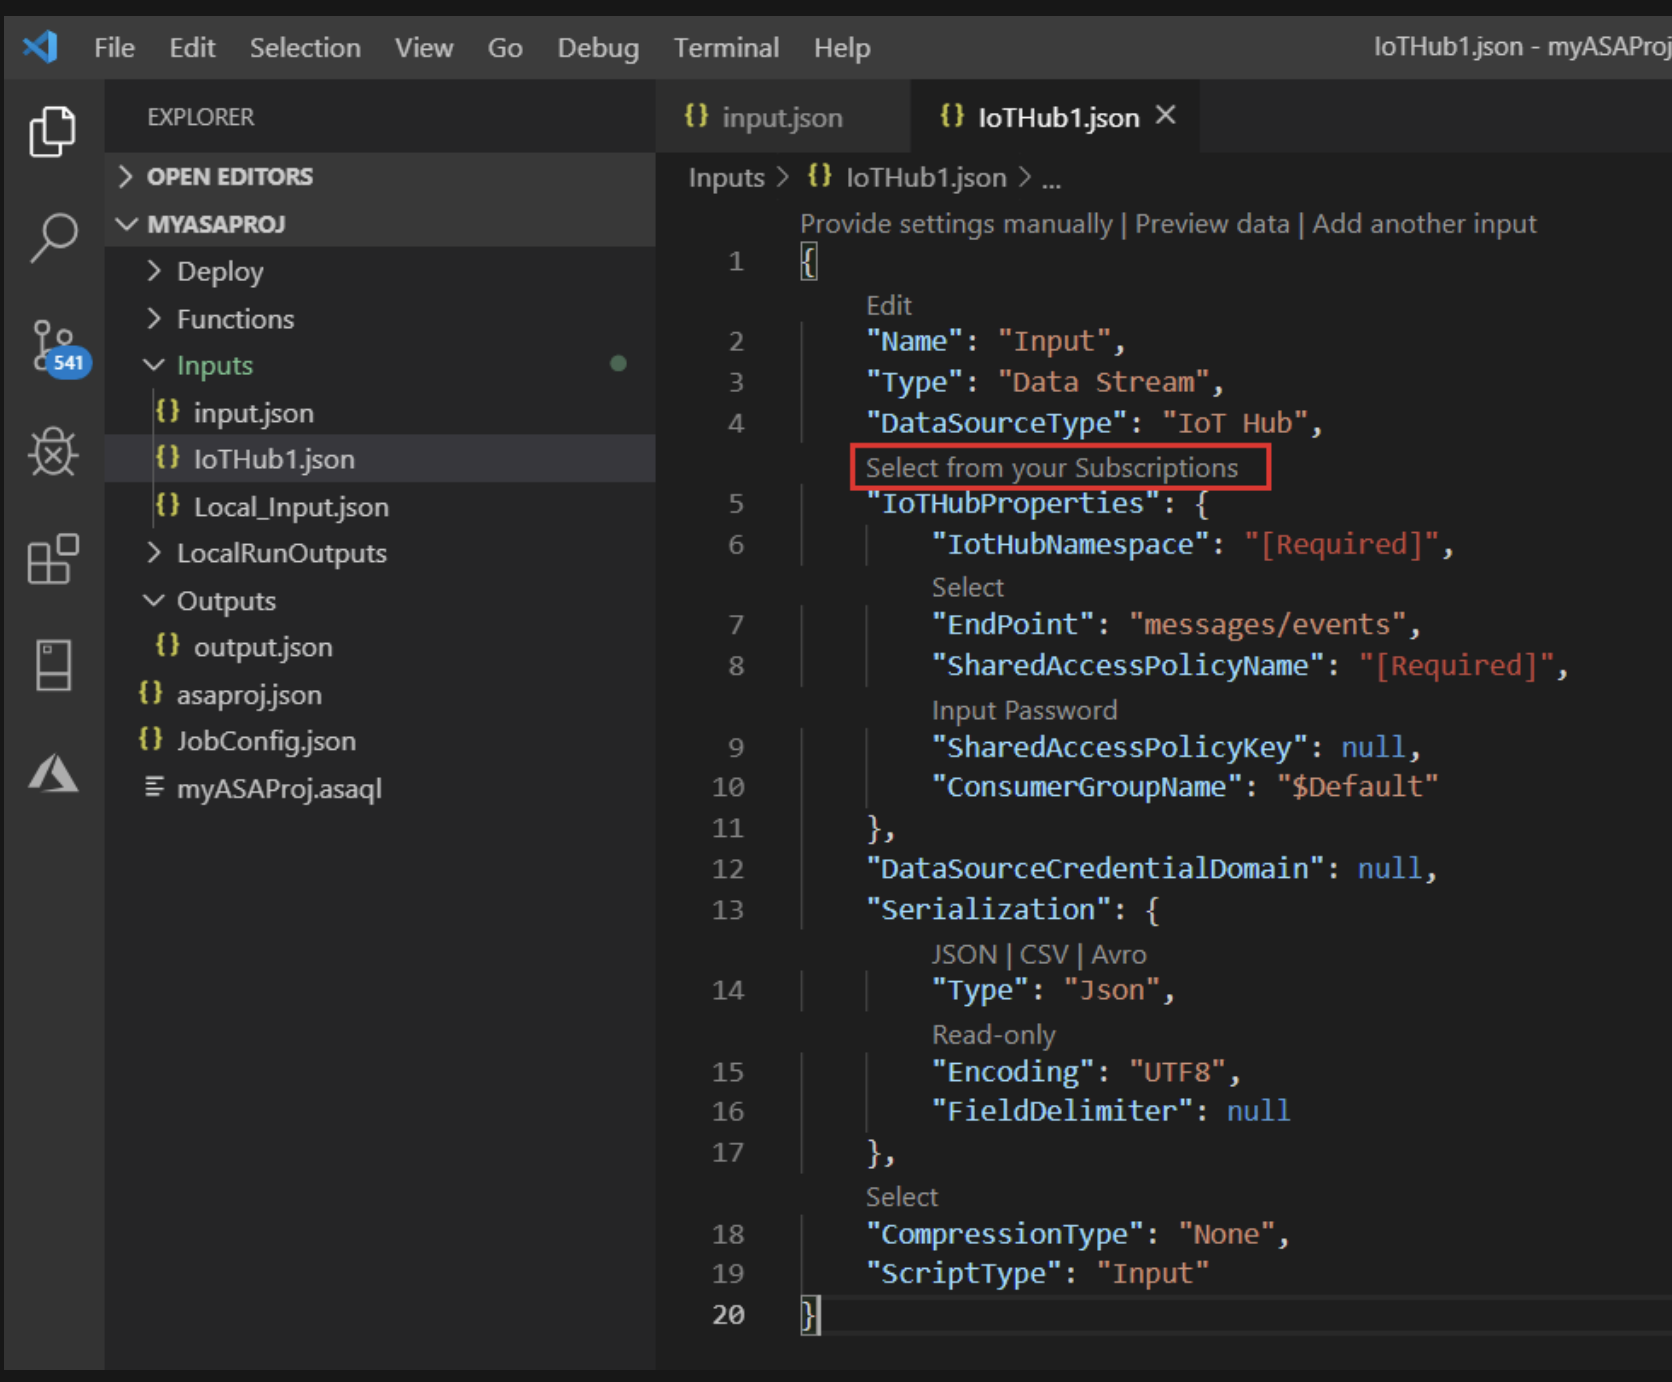Click the Input Password code lens
The width and height of the screenshot is (1672, 1382).
click(x=1024, y=710)
